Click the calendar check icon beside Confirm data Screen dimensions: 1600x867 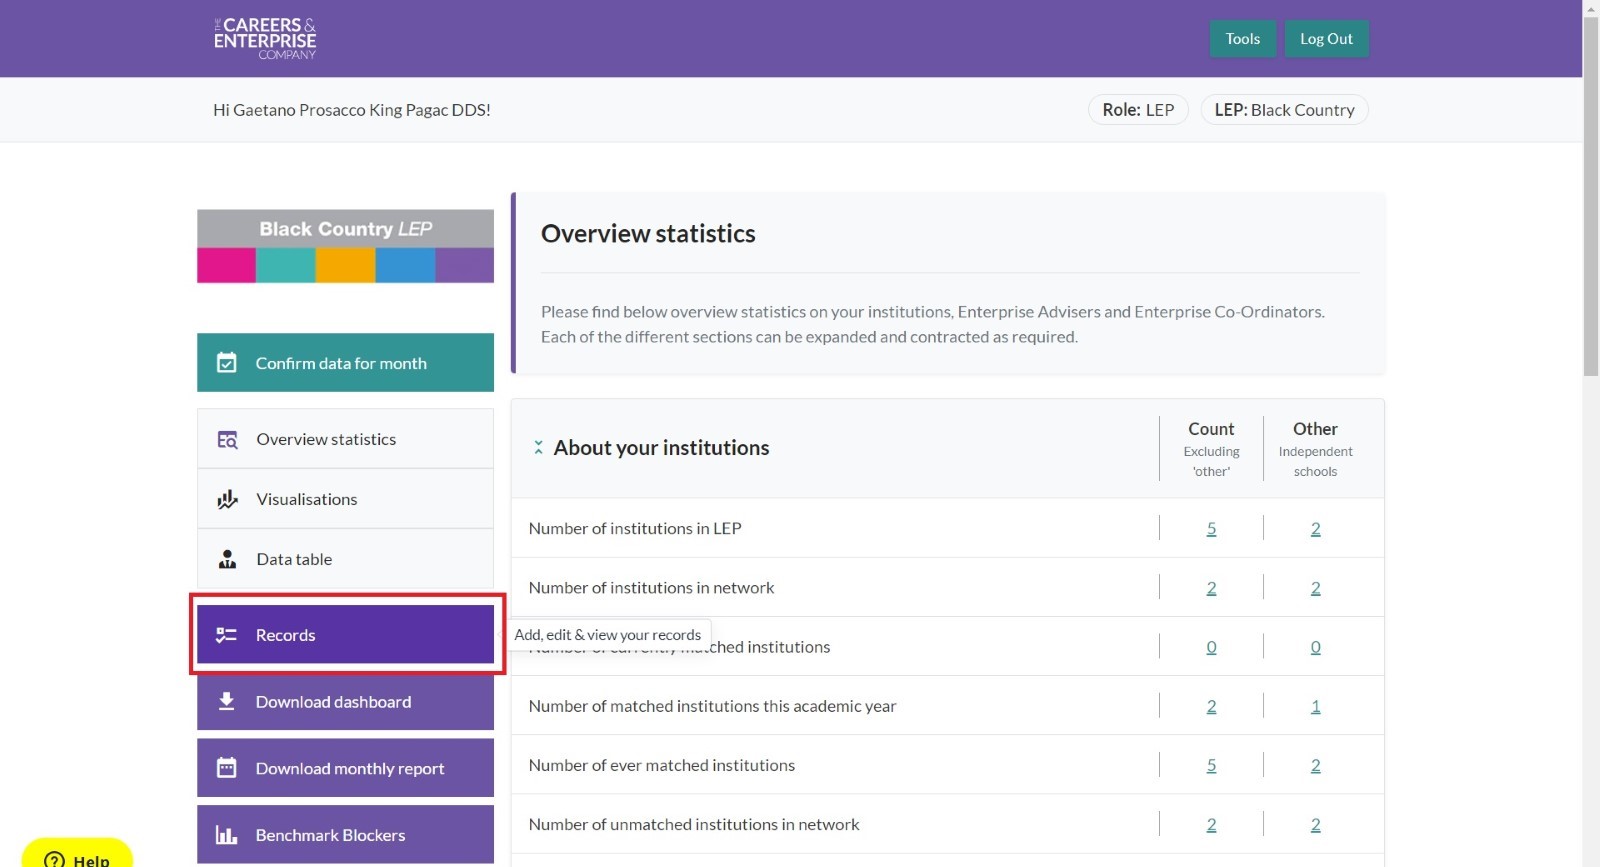tap(227, 363)
